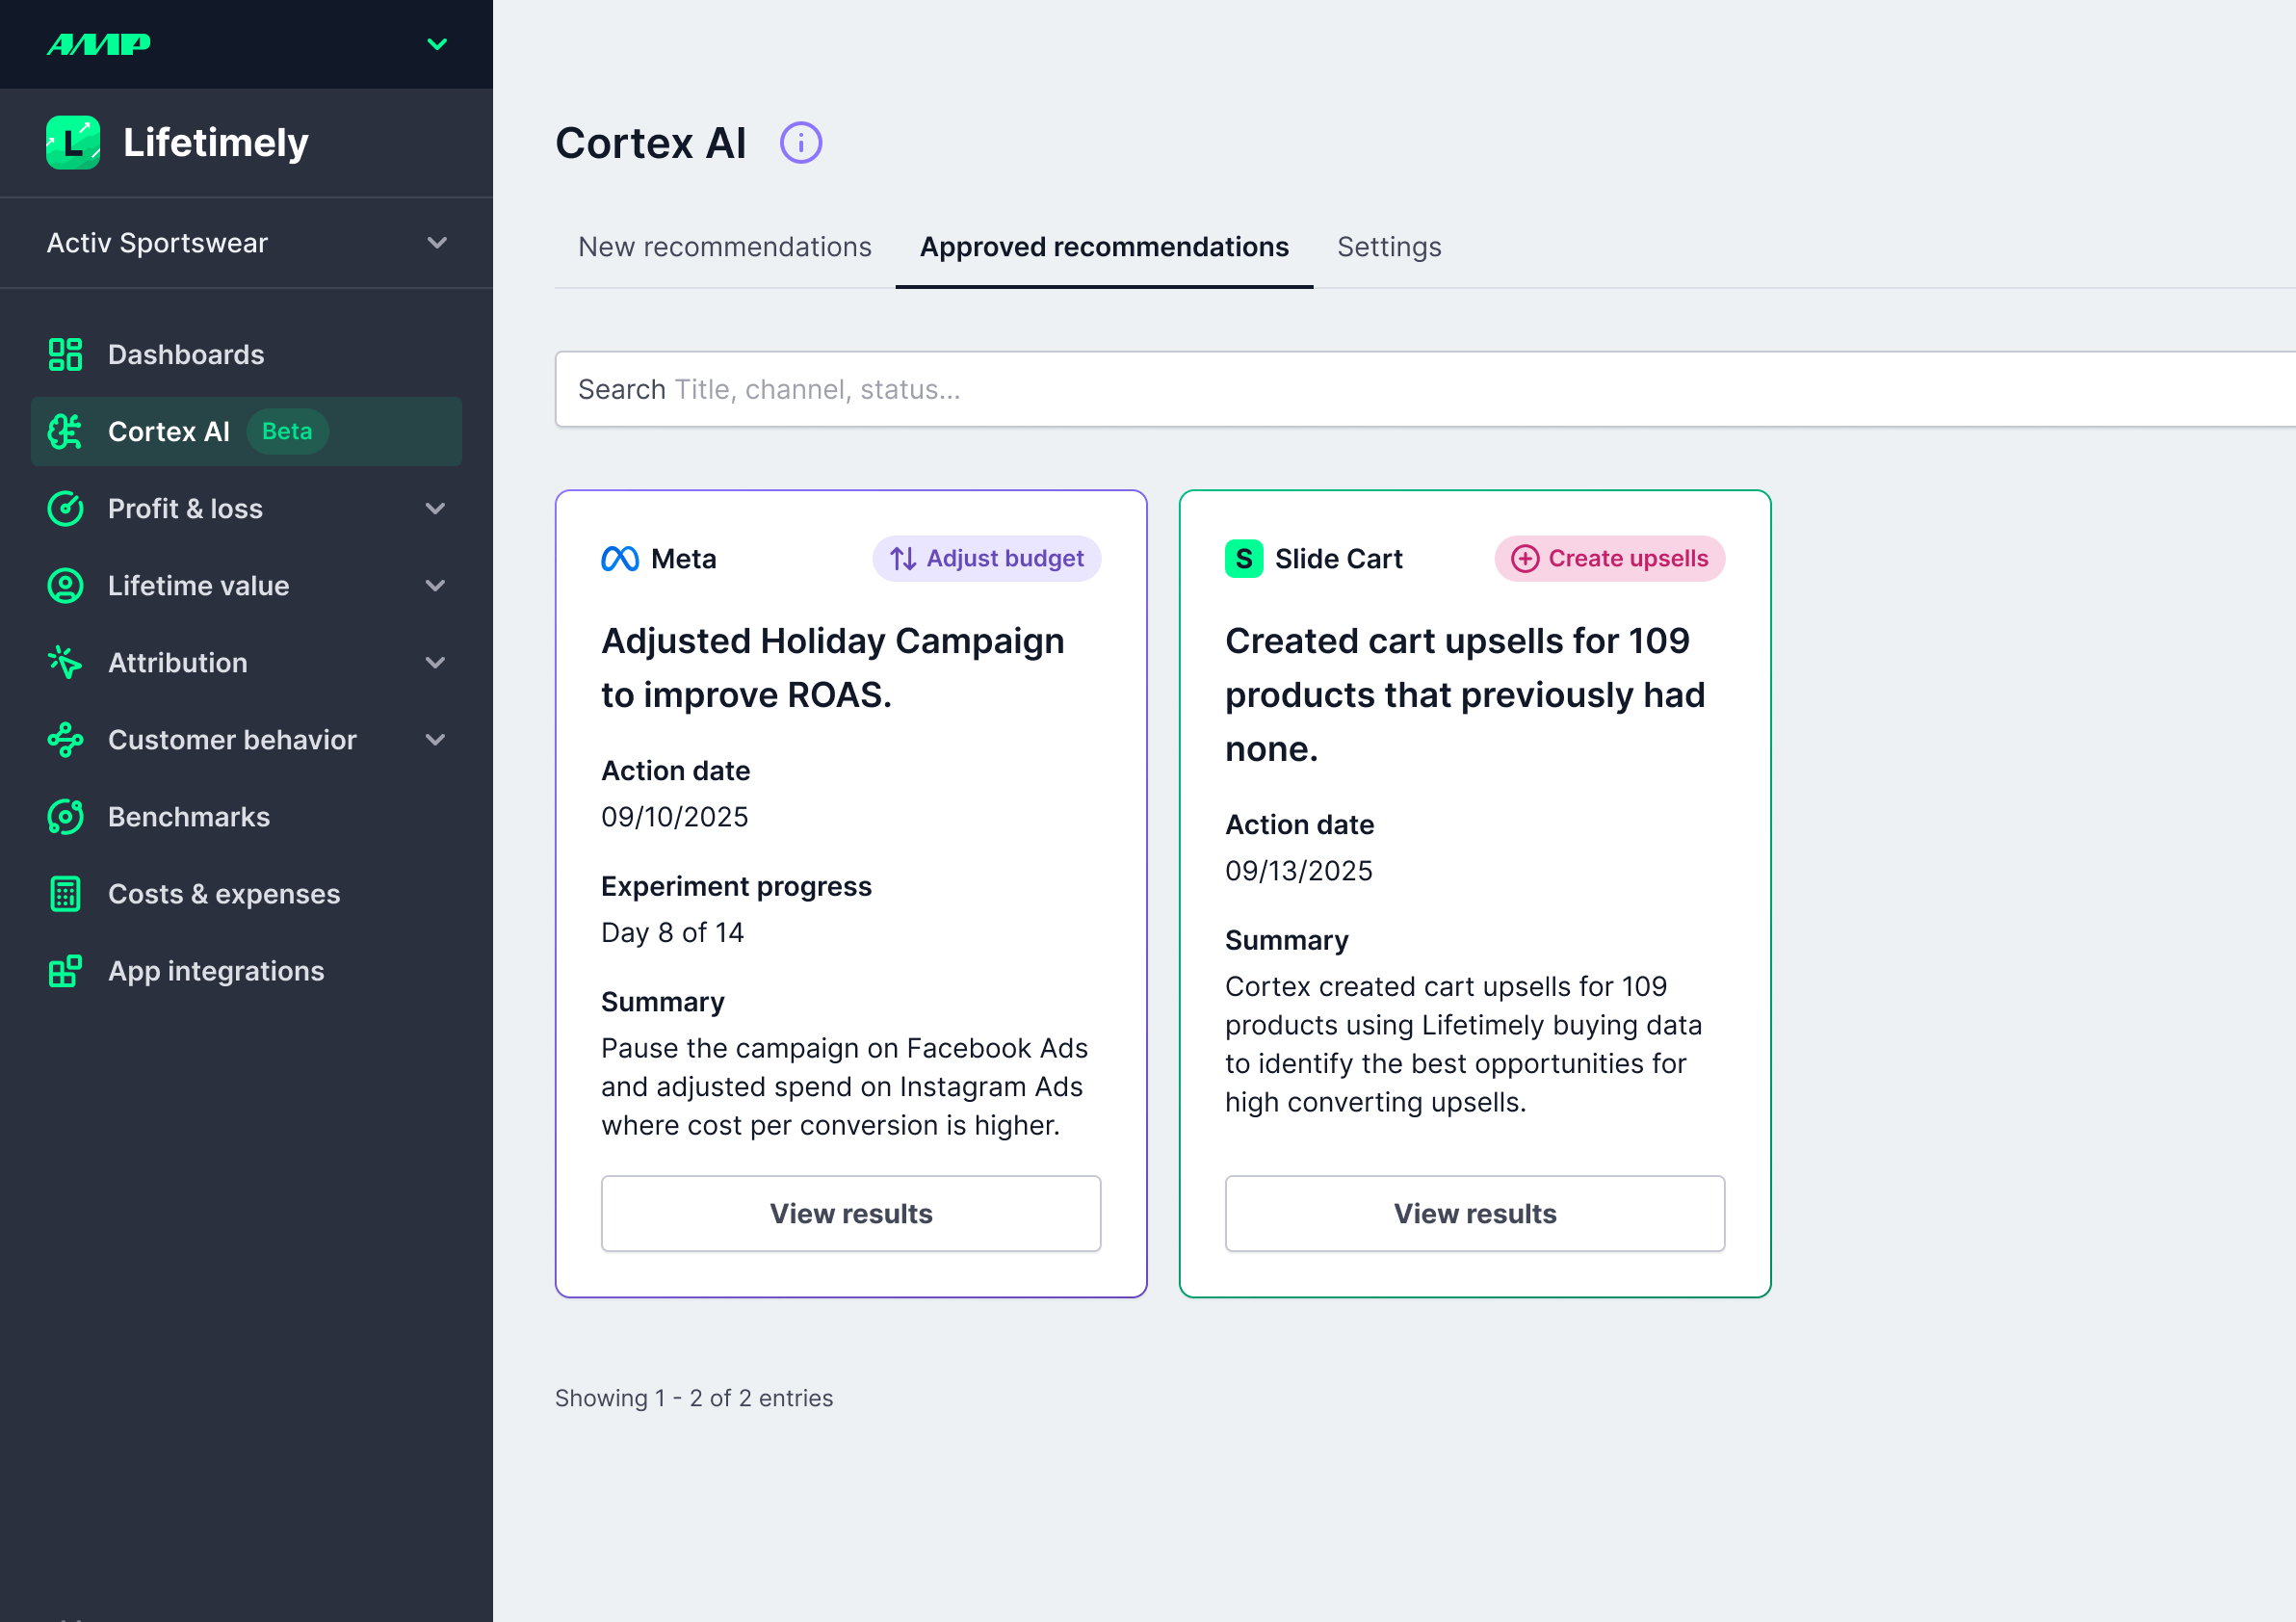The image size is (2296, 1622).
Task: View results for Adjusted Holiday Campaign
Action: tap(850, 1213)
